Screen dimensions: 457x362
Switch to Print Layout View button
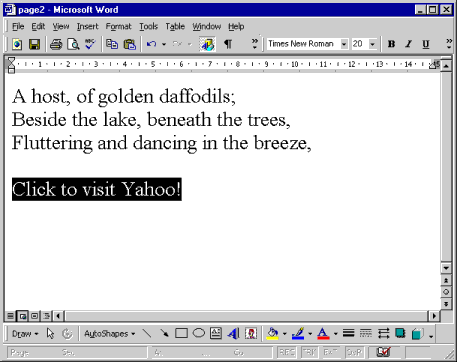tap(34, 316)
